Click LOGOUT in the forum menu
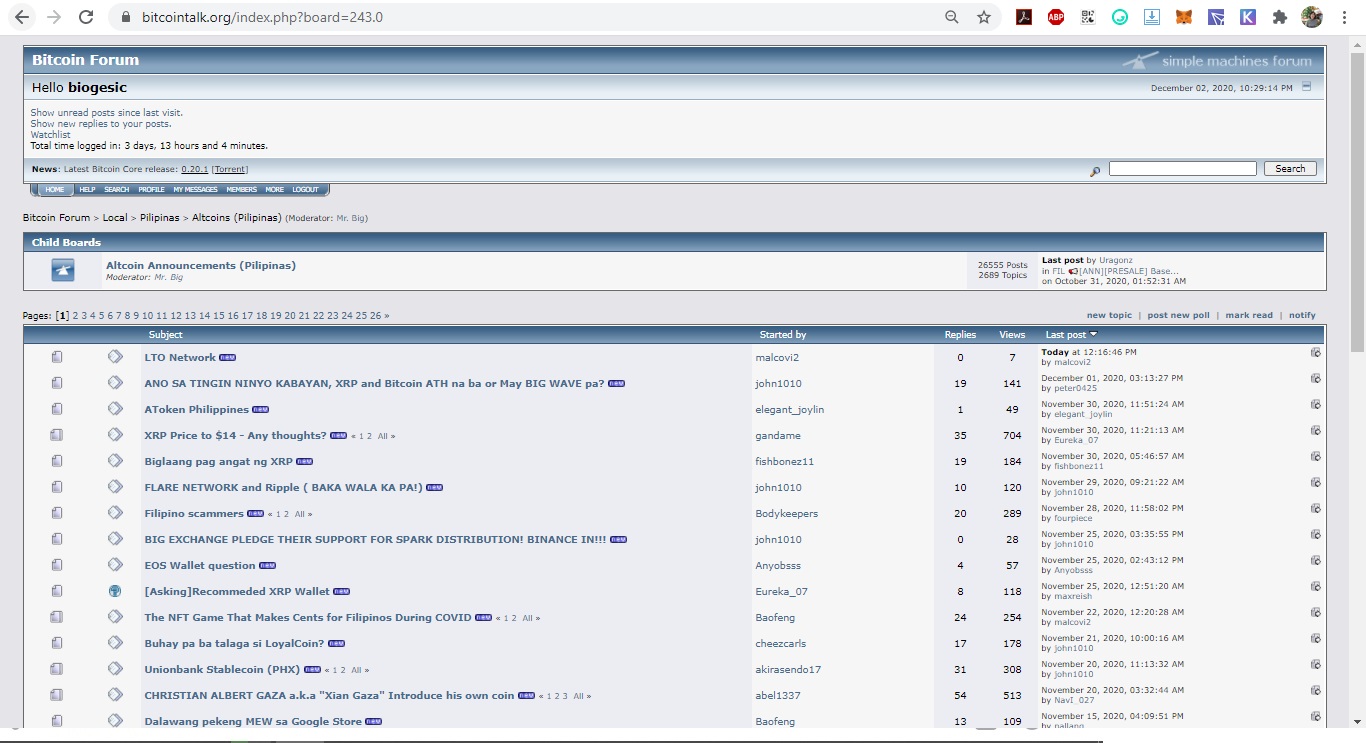1366x743 pixels. tap(306, 190)
